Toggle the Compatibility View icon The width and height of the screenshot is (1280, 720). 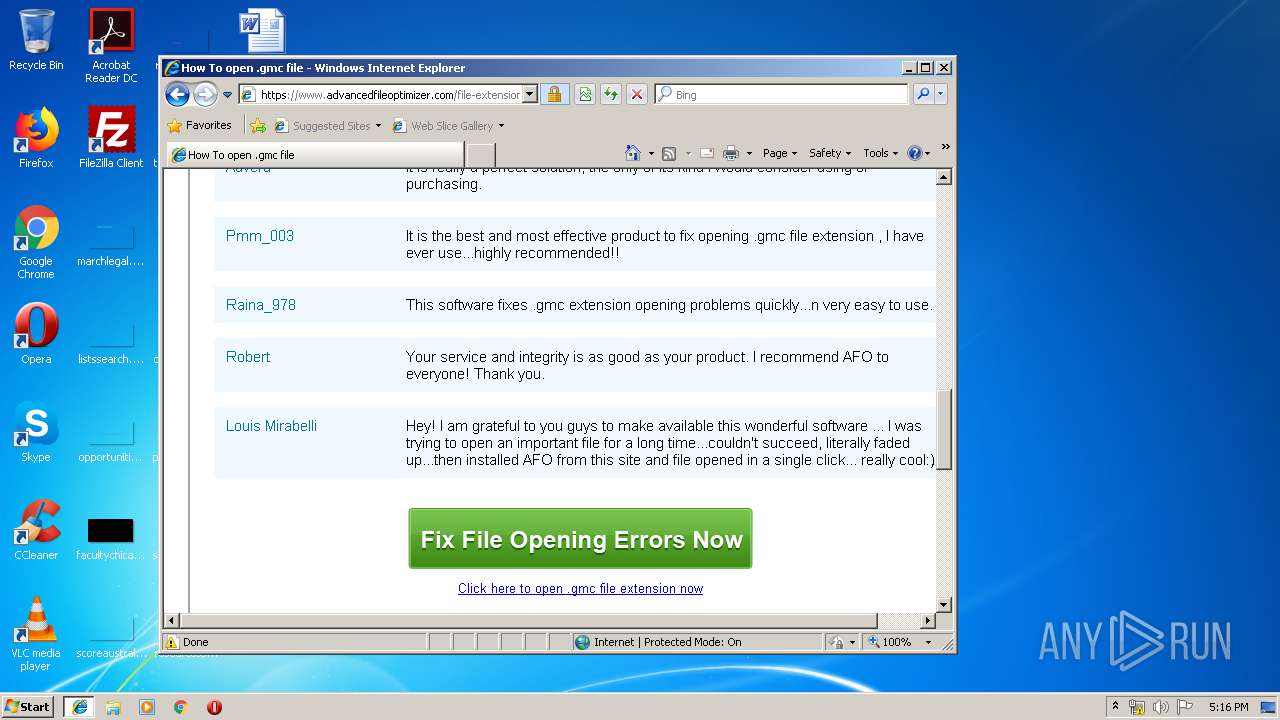(585, 95)
